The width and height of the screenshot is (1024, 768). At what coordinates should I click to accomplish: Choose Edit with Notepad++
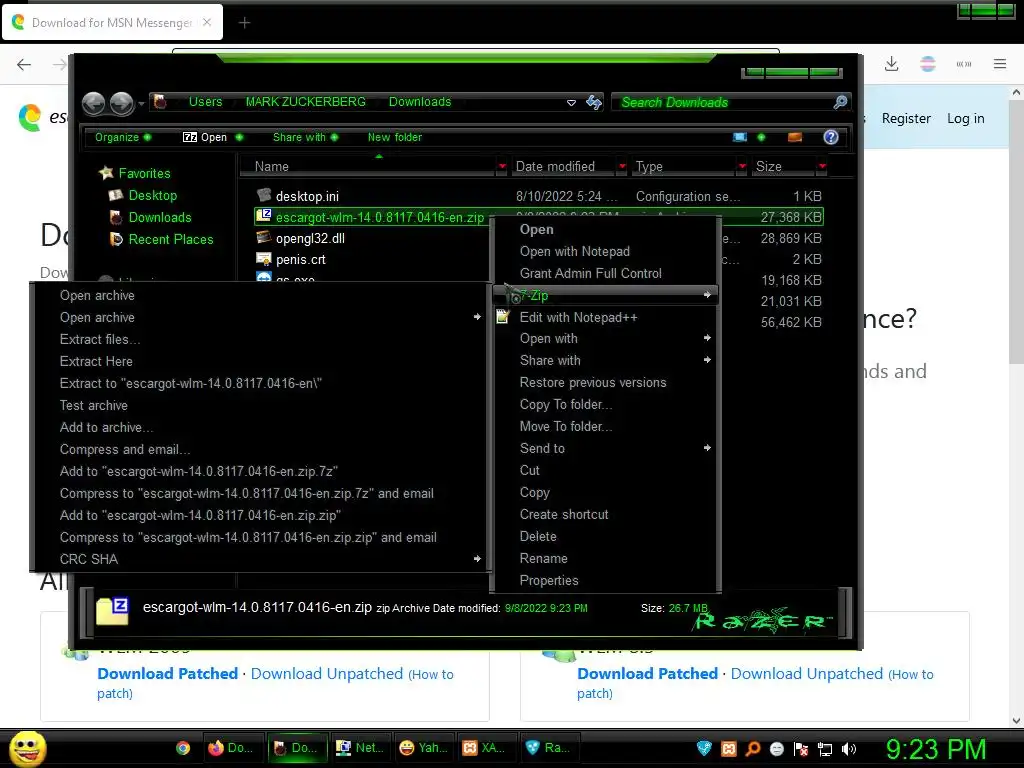pos(605,317)
